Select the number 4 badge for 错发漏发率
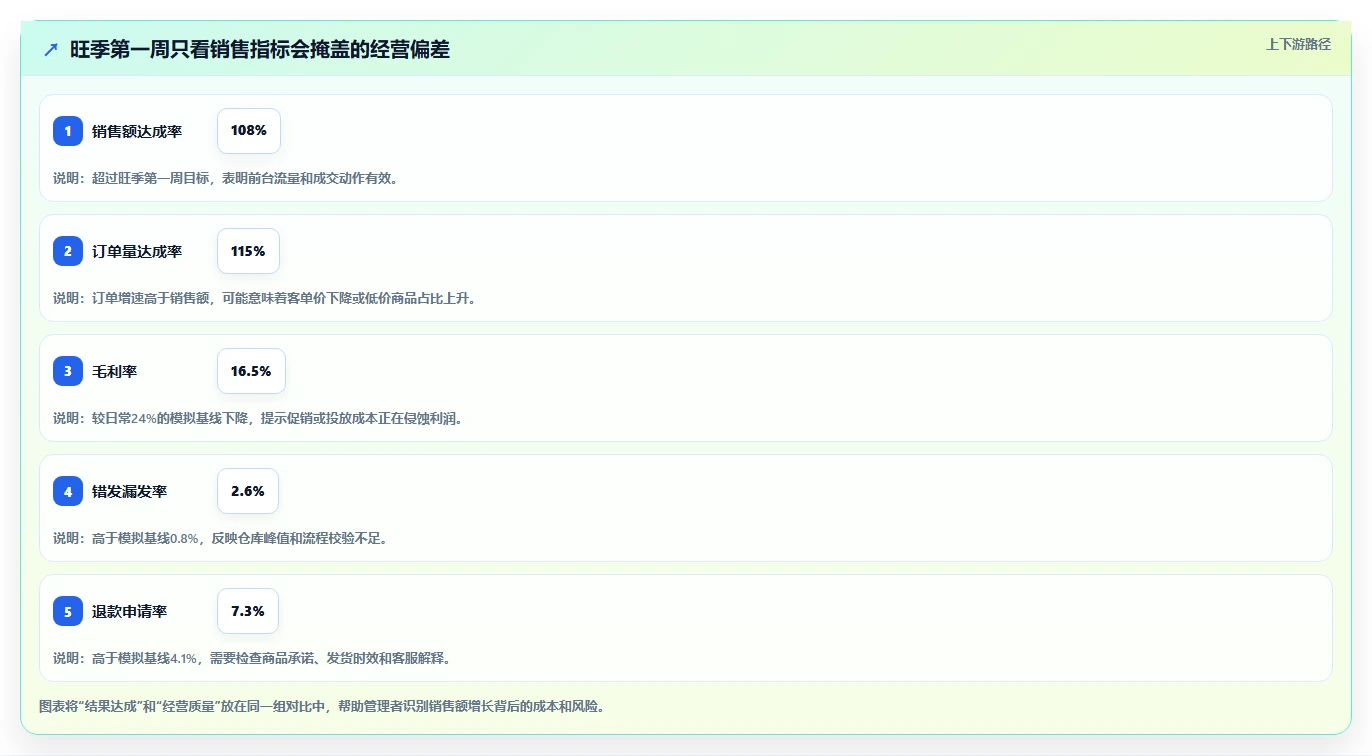Viewport: 1372px width, 756px height. tap(68, 491)
